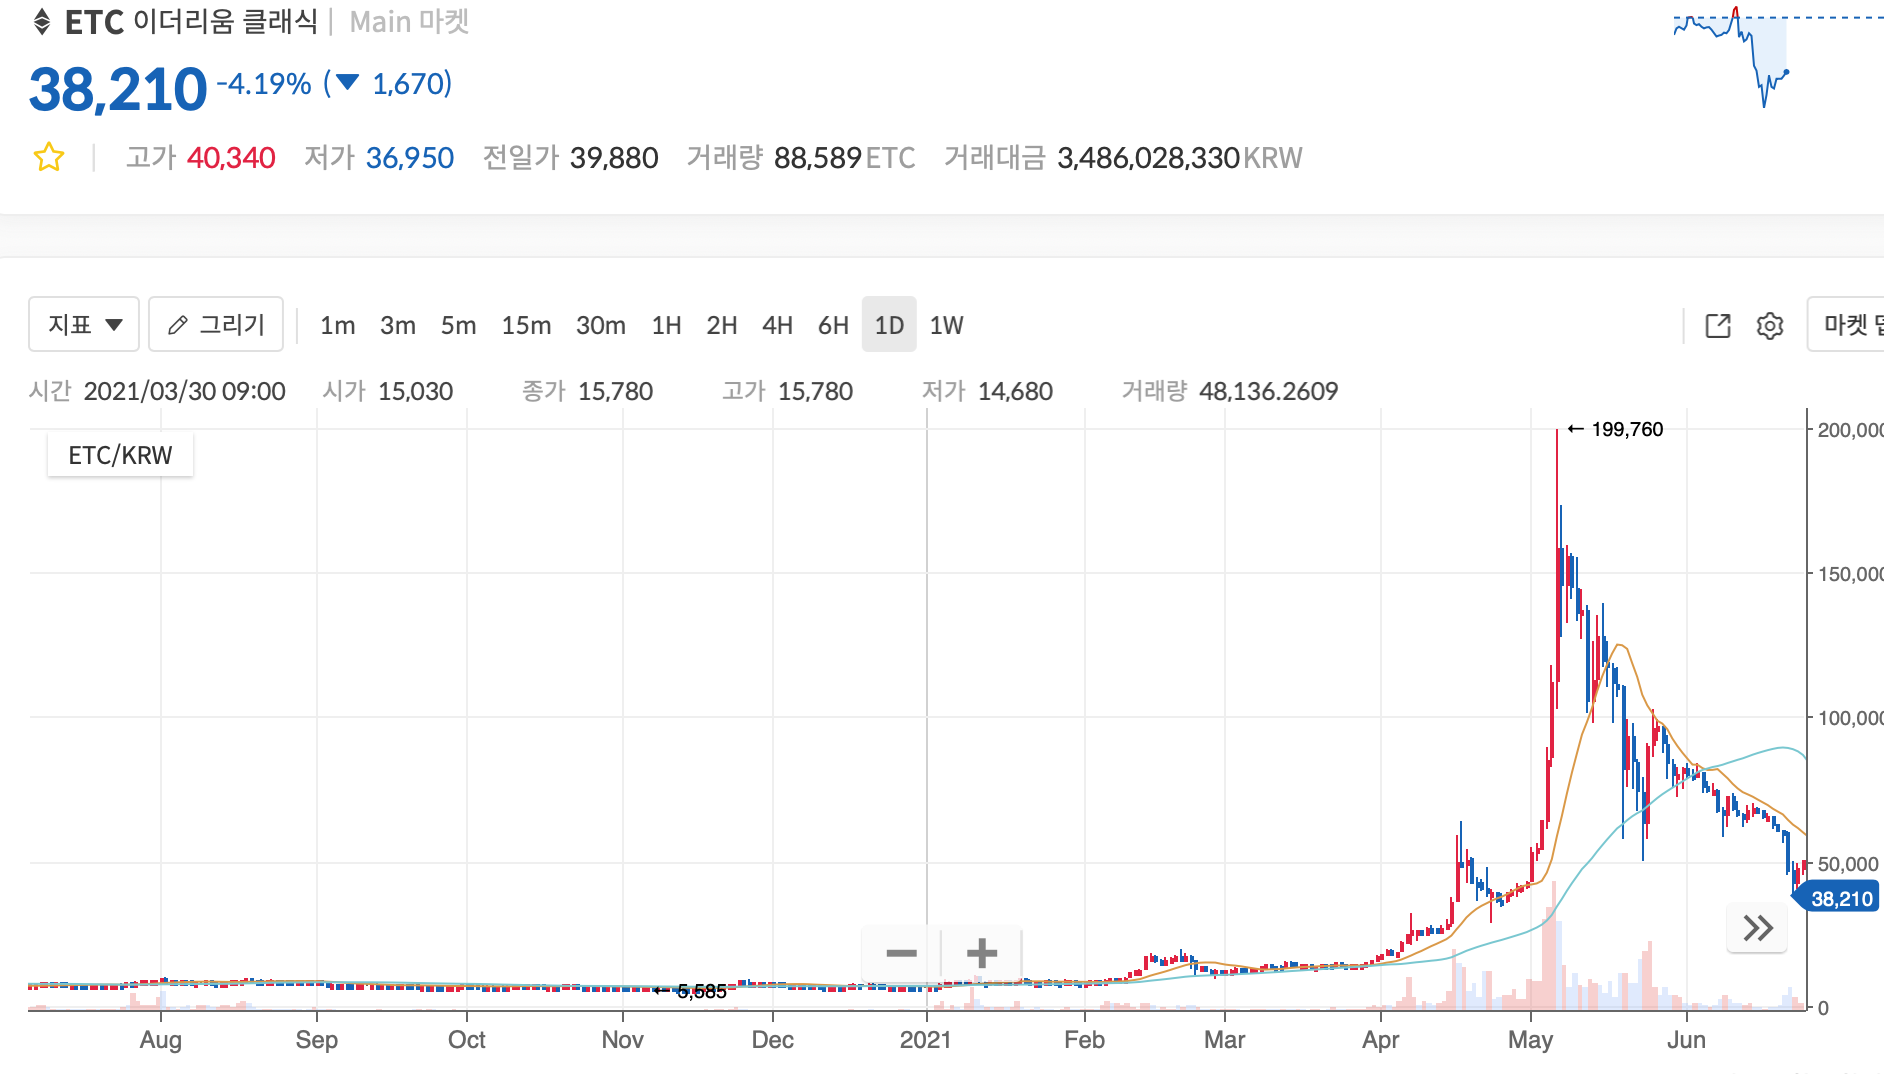Click the current price 38,210 header
The width and height of the screenshot is (1884, 1074).
tap(118, 89)
